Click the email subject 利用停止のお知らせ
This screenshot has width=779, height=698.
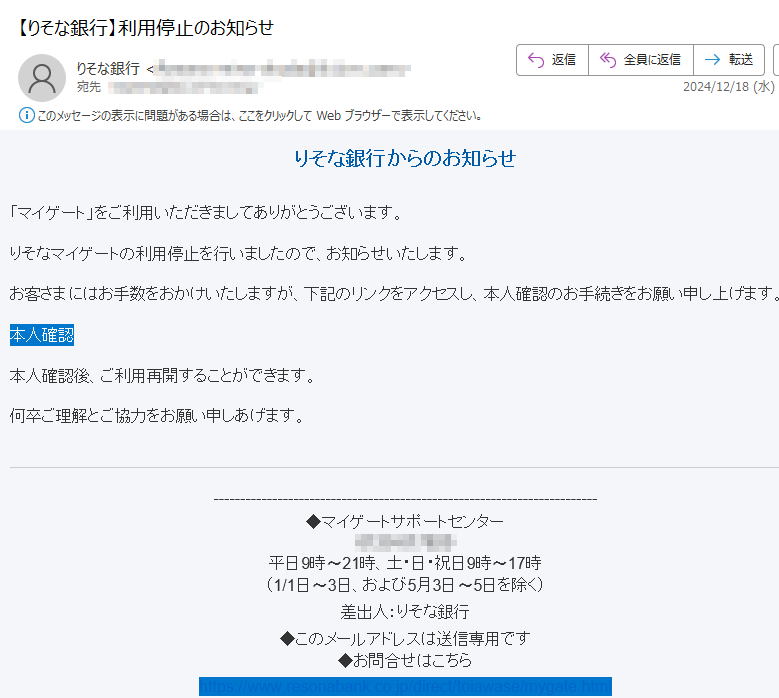(x=145, y=28)
